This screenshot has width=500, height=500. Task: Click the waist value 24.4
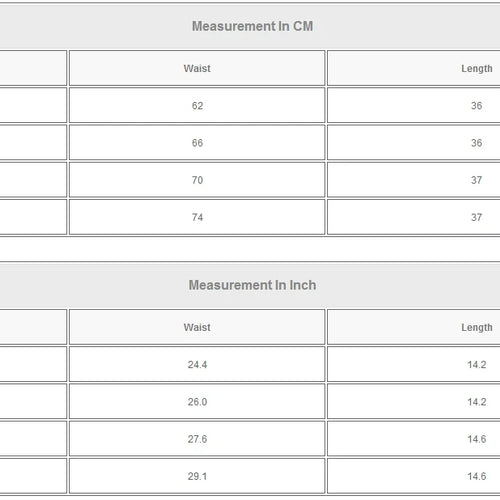tap(197, 365)
